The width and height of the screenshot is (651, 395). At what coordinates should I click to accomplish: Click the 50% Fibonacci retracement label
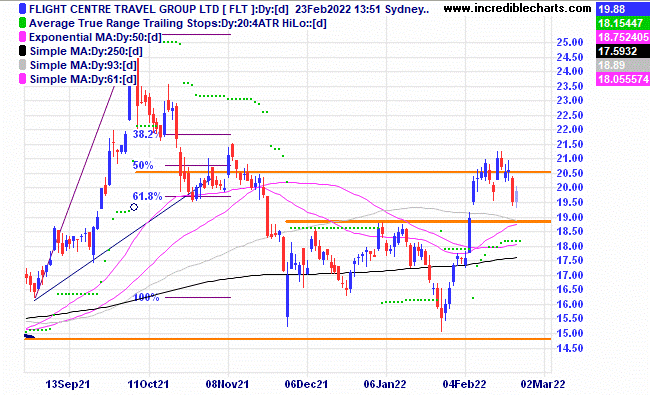143,165
